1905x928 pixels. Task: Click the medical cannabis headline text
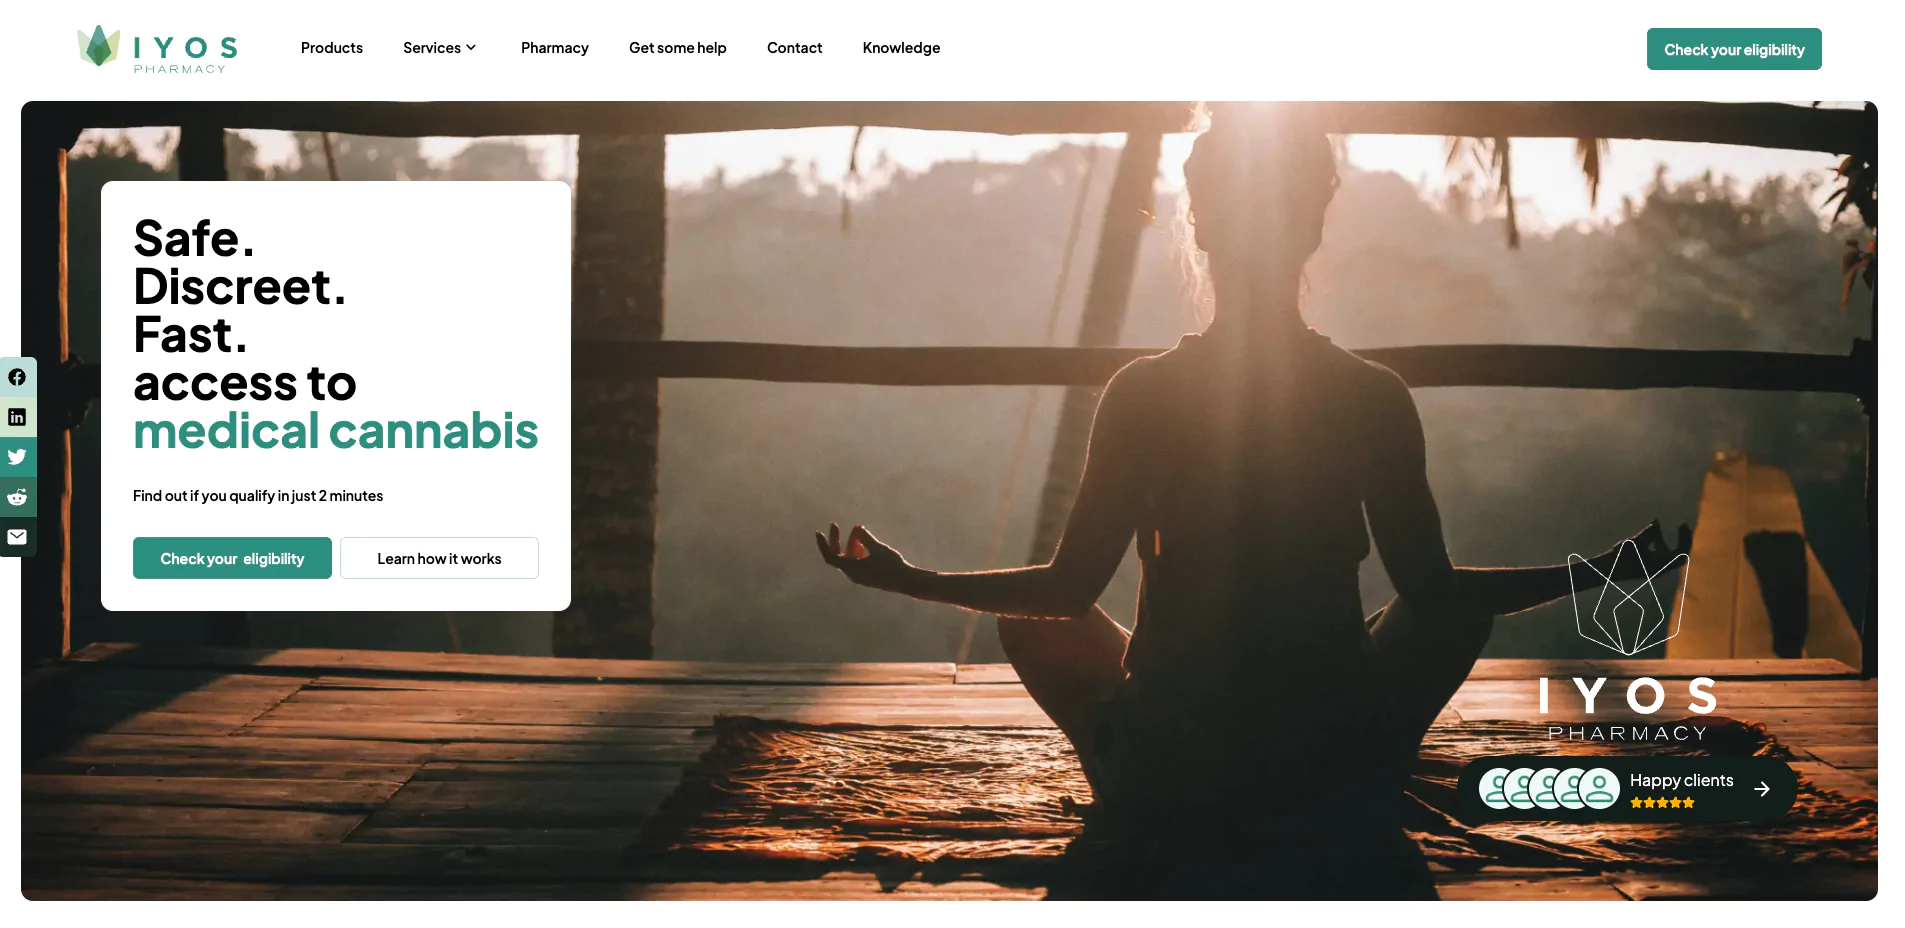336,431
